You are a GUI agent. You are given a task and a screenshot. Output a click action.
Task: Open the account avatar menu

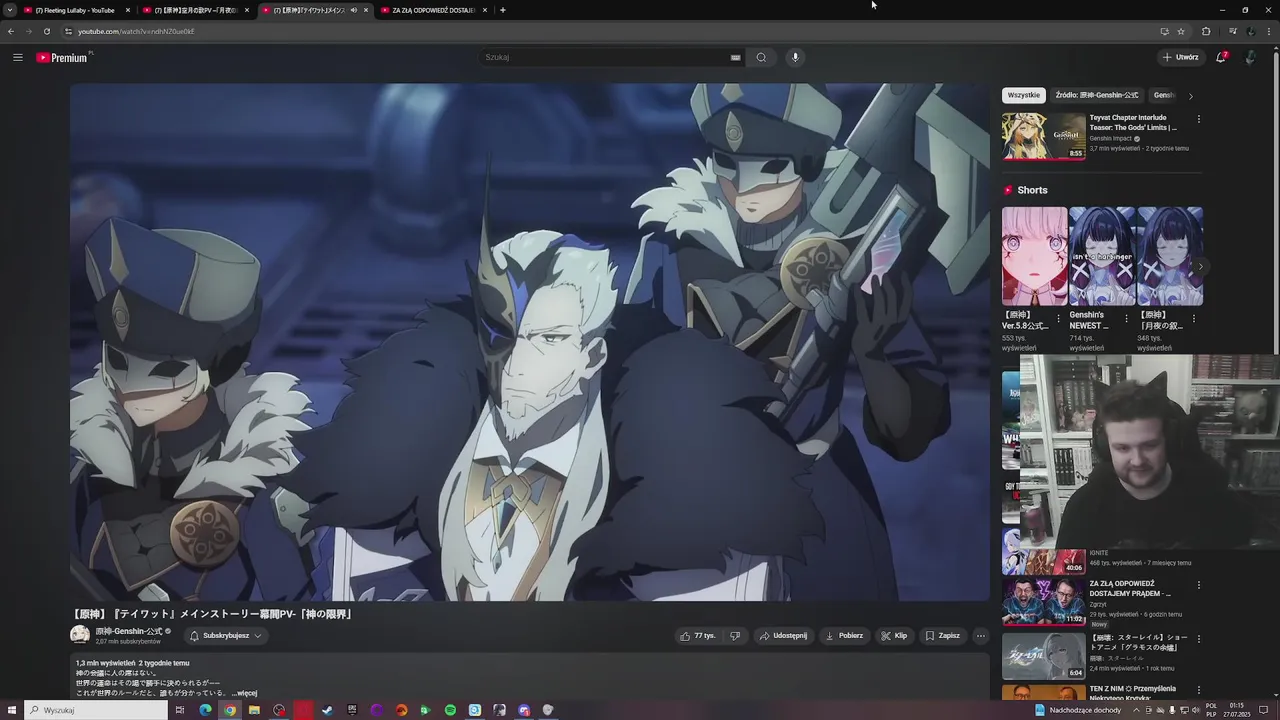1250,57
